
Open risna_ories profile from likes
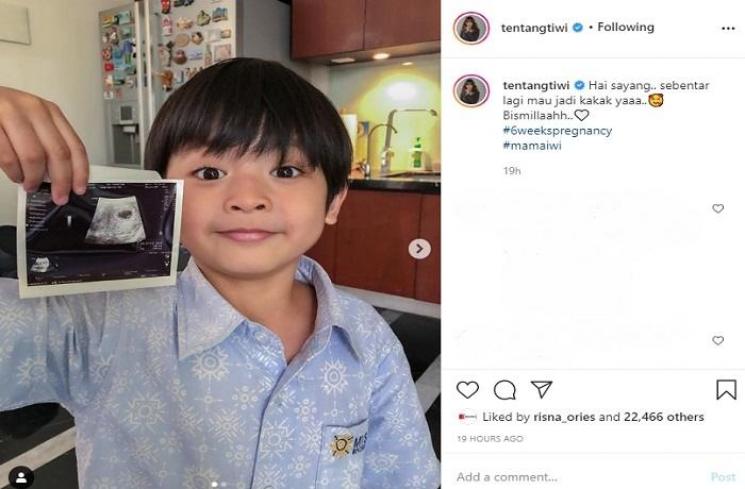point(564,417)
